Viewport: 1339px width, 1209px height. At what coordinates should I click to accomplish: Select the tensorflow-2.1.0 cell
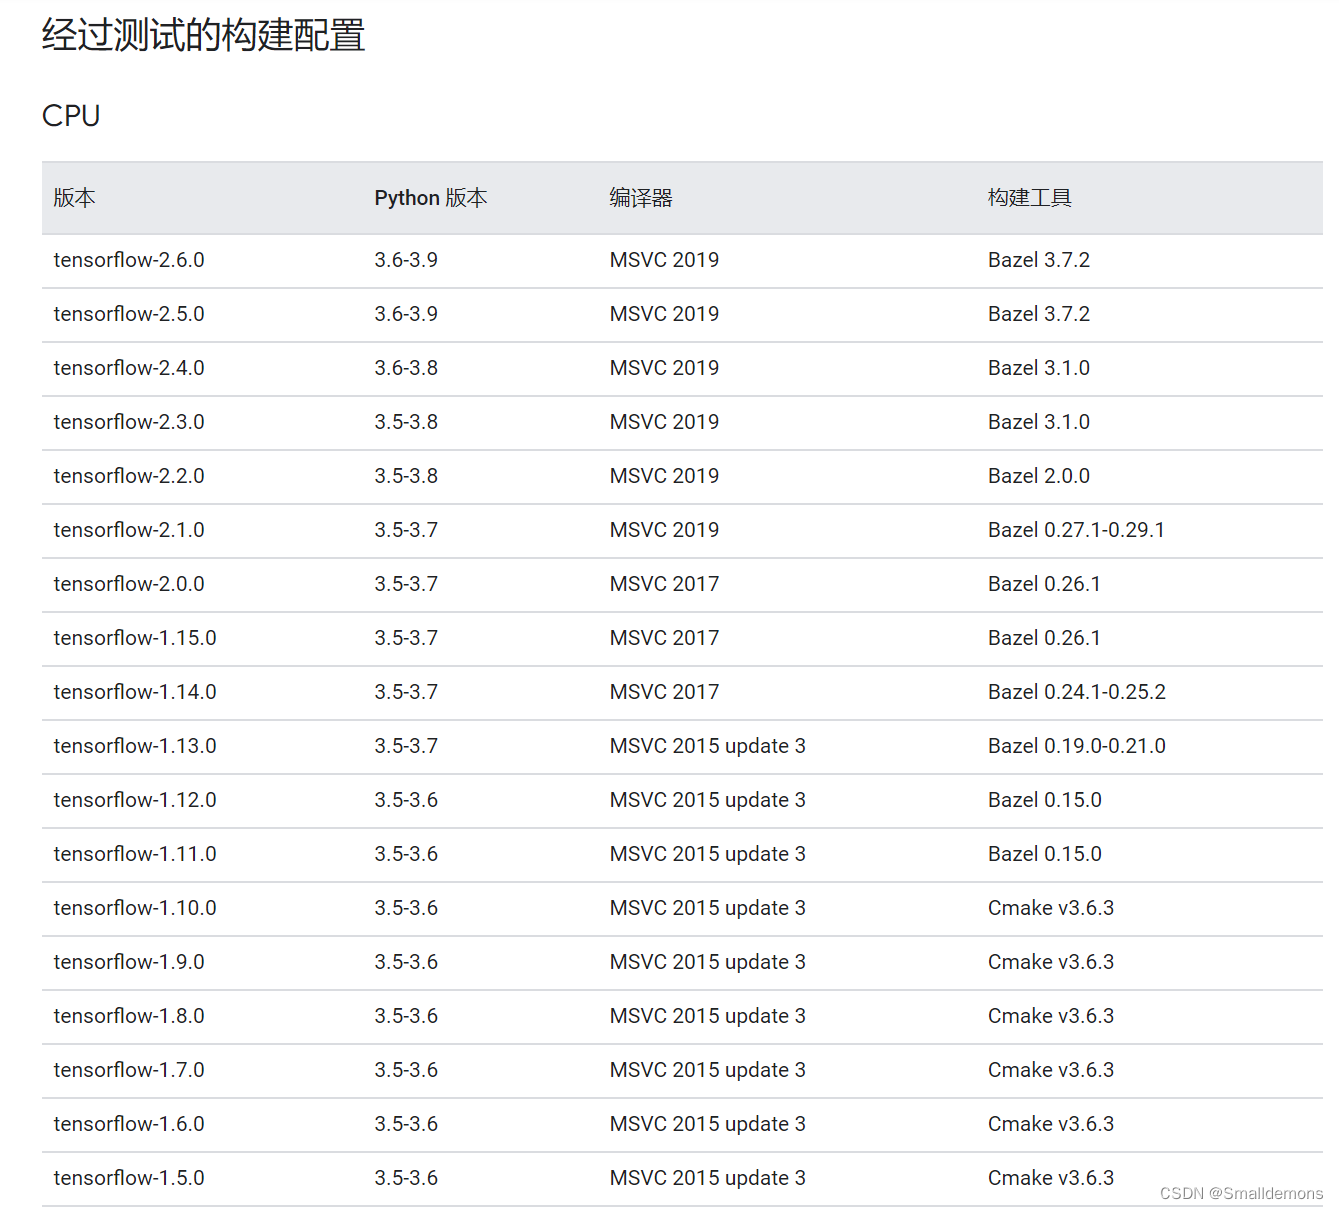tap(129, 530)
